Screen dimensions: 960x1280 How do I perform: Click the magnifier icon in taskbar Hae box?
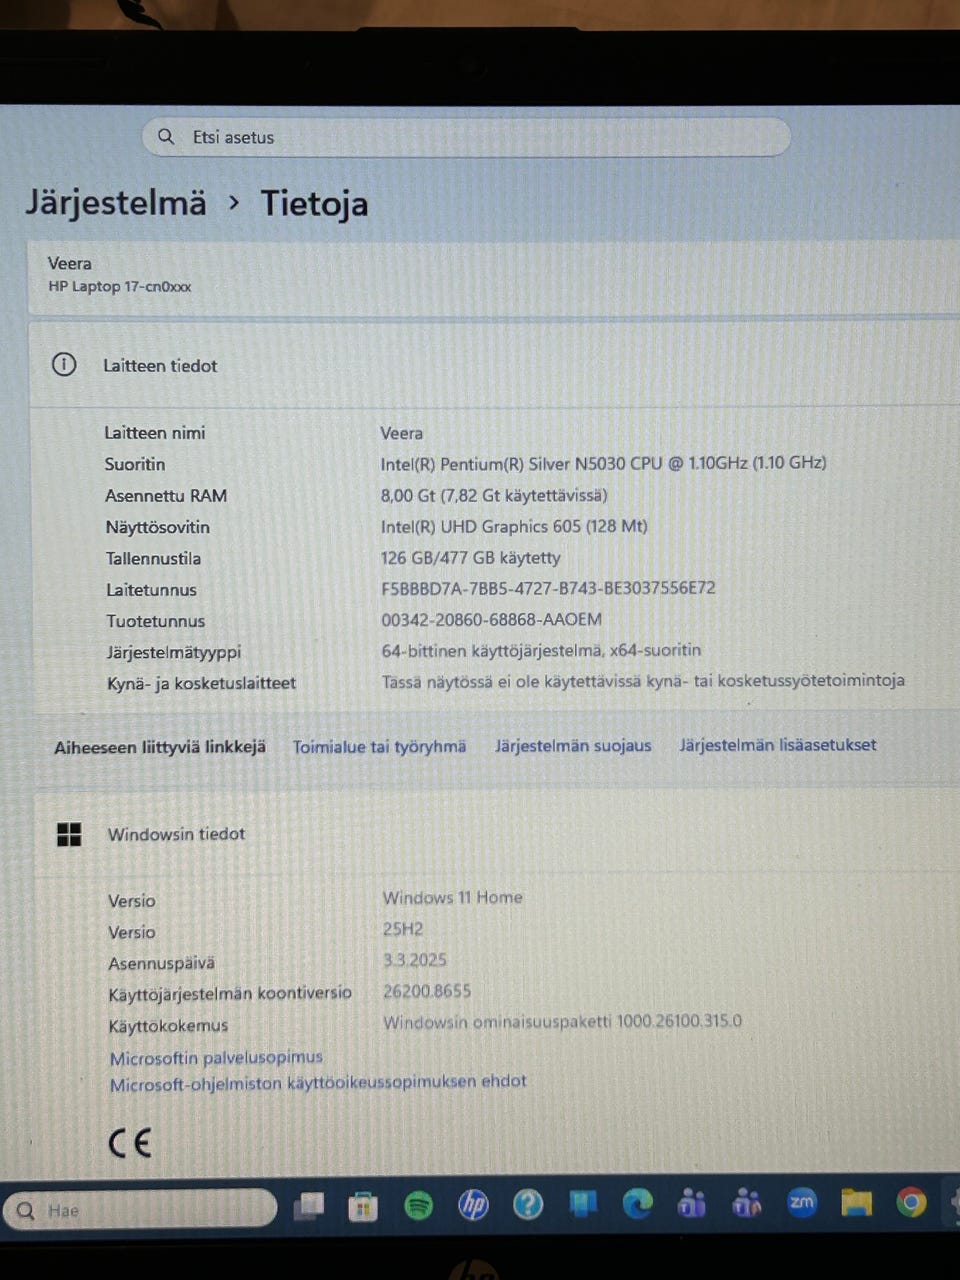[26, 1211]
